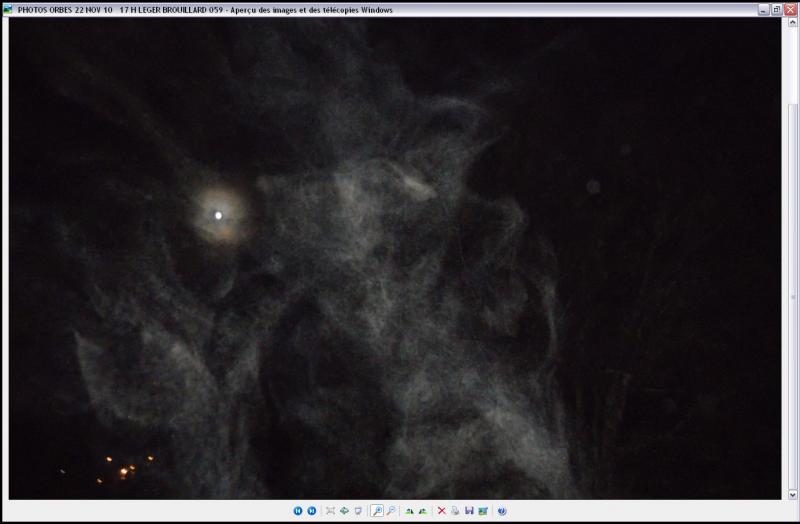Delete the image with the red X
The image size is (800, 524).
442,511
